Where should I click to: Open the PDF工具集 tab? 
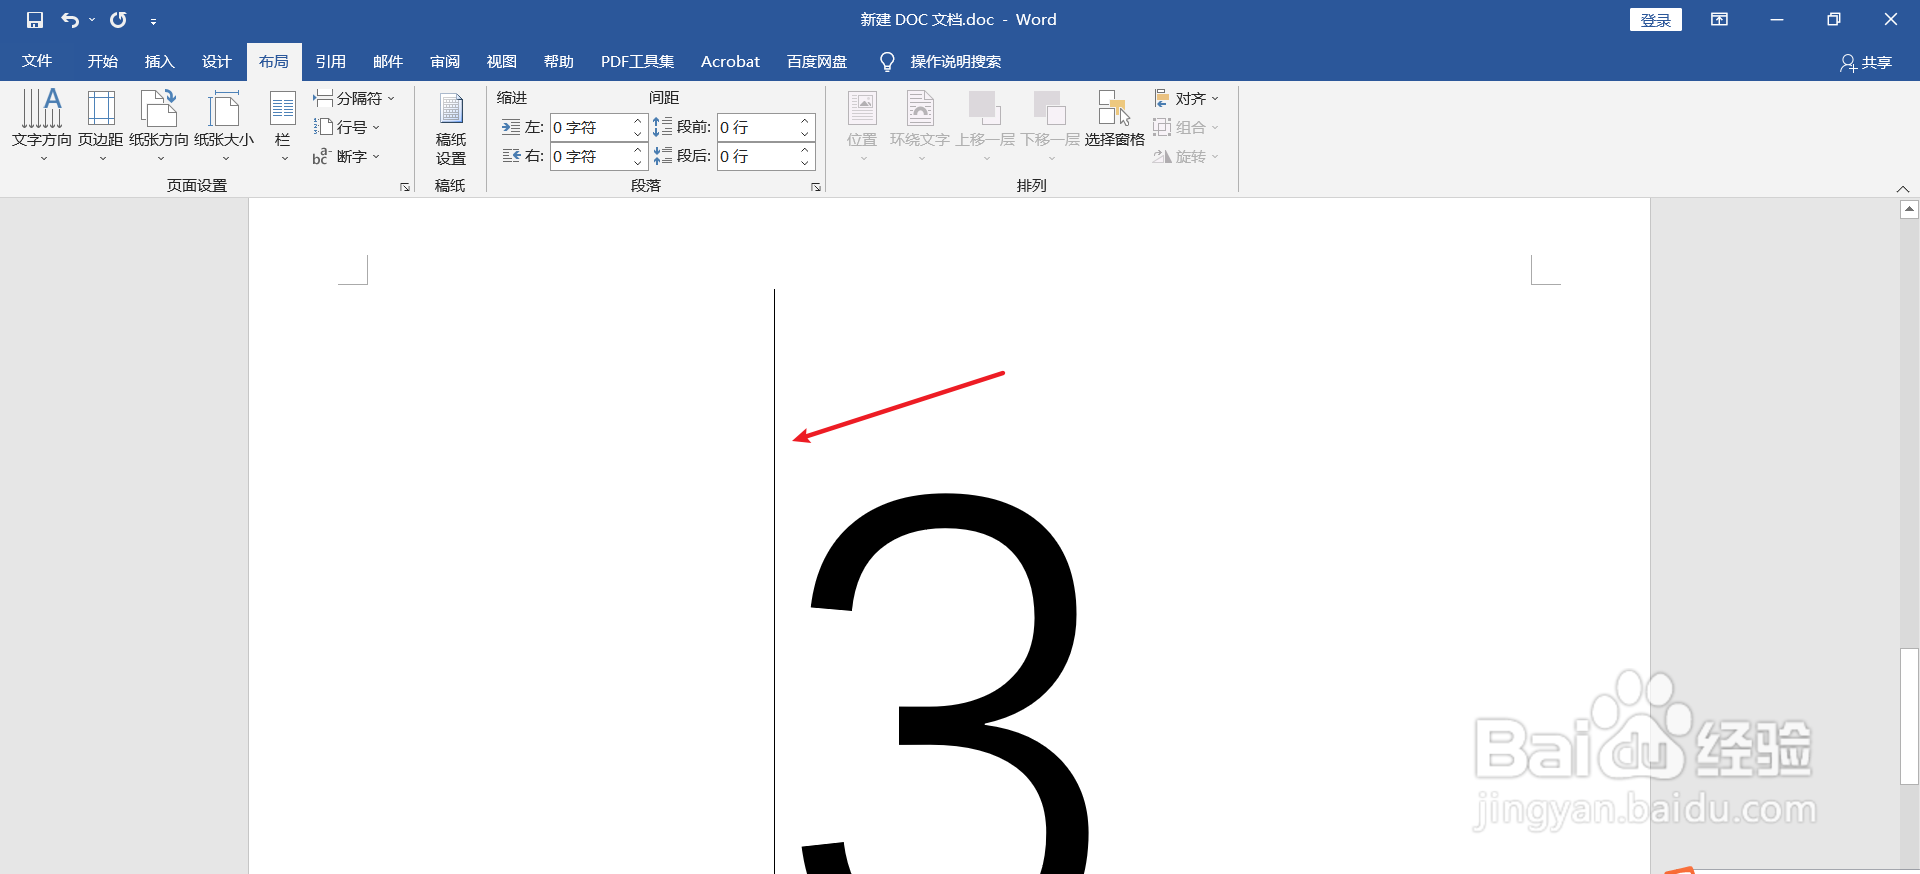click(x=638, y=62)
